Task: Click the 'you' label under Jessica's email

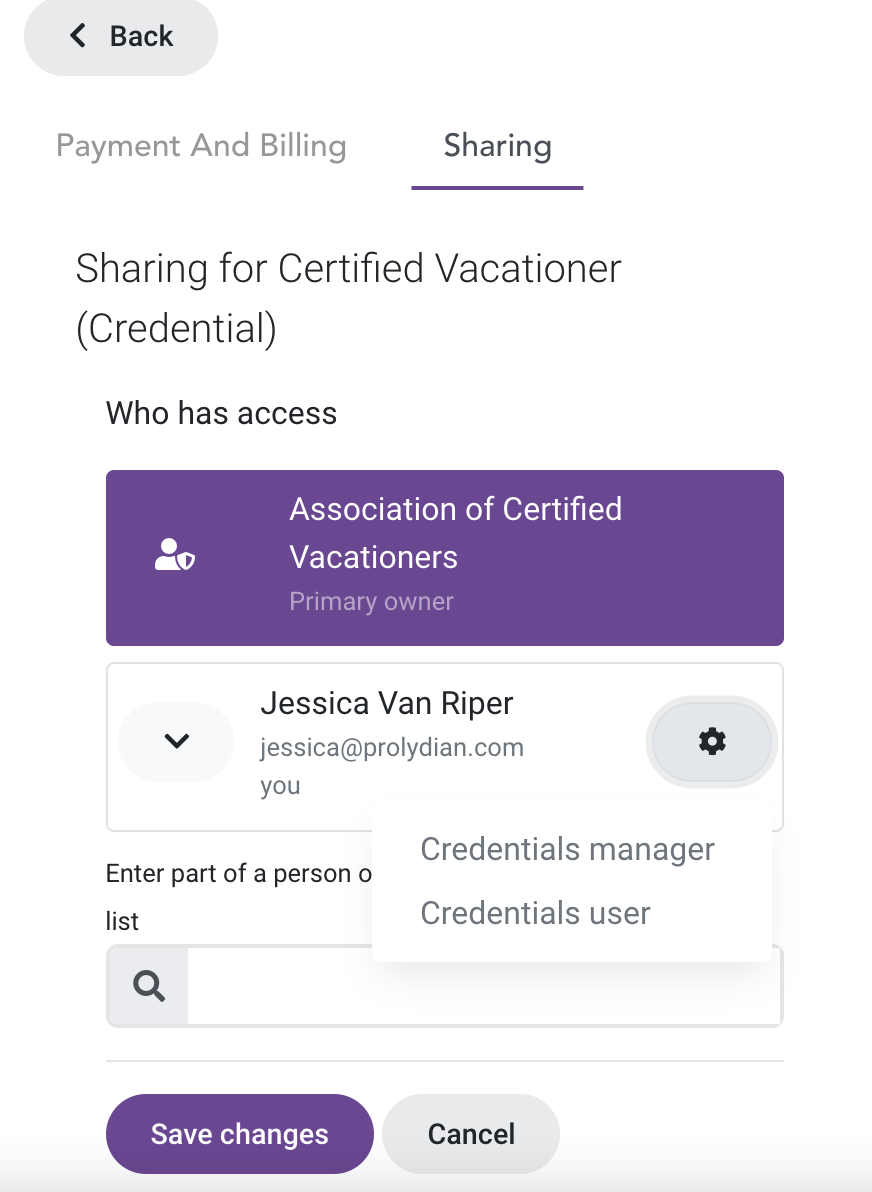Action: [x=281, y=786]
